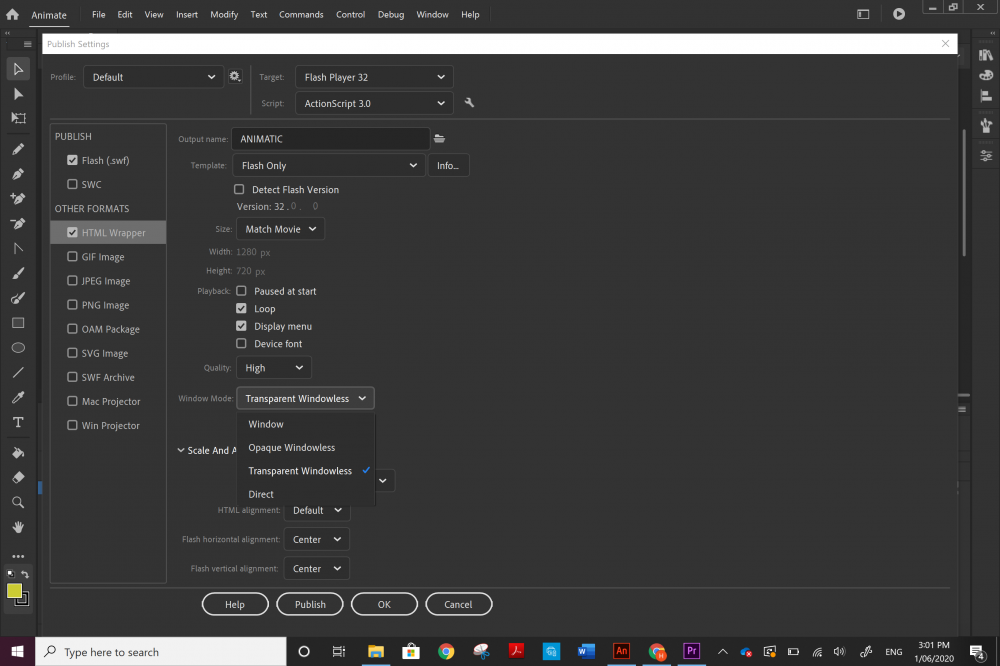This screenshot has width=1000, height=666.
Task: Open the Quality dropdown
Action: [274, 368]
